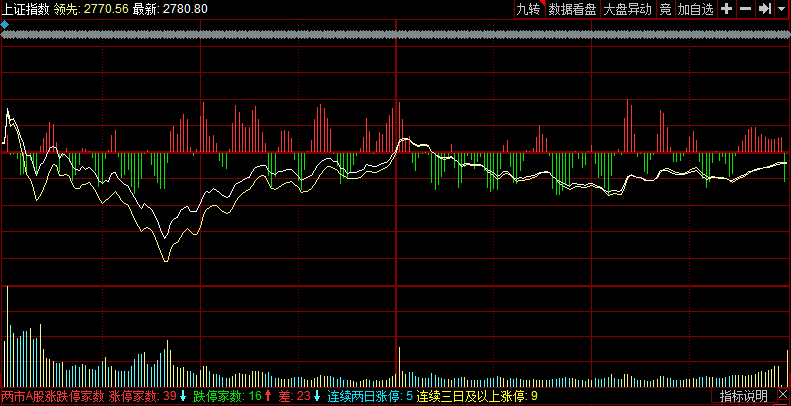Open the 九转 indicator tab
Screen dimensions: 791x406
527,9
